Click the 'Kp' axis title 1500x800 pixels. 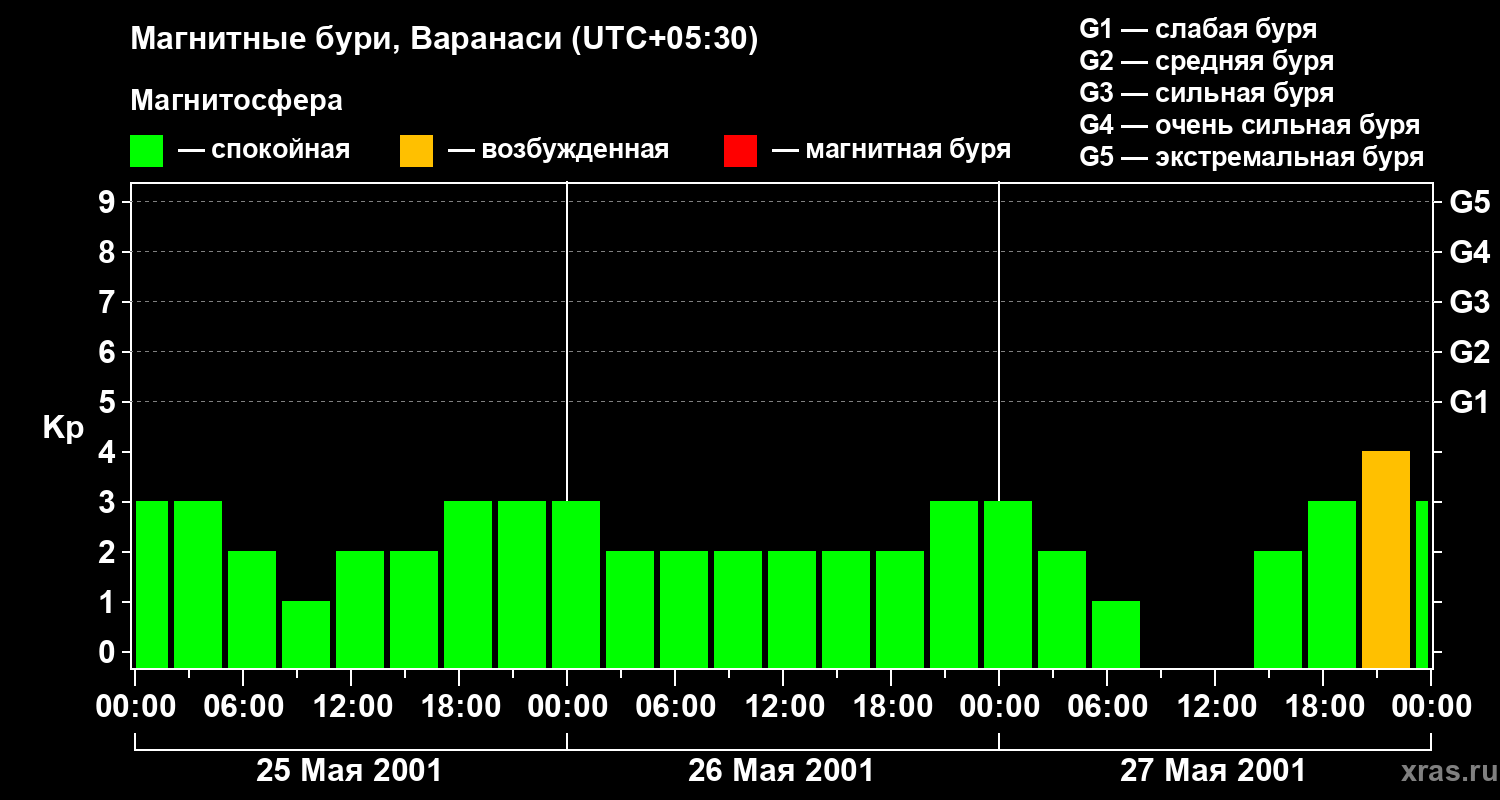[x=63, y=429]
